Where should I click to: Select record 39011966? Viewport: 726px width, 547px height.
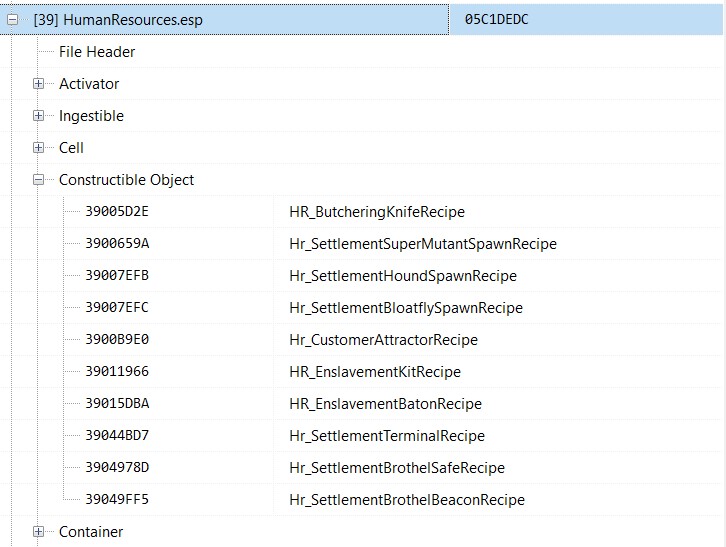point(117,371)
